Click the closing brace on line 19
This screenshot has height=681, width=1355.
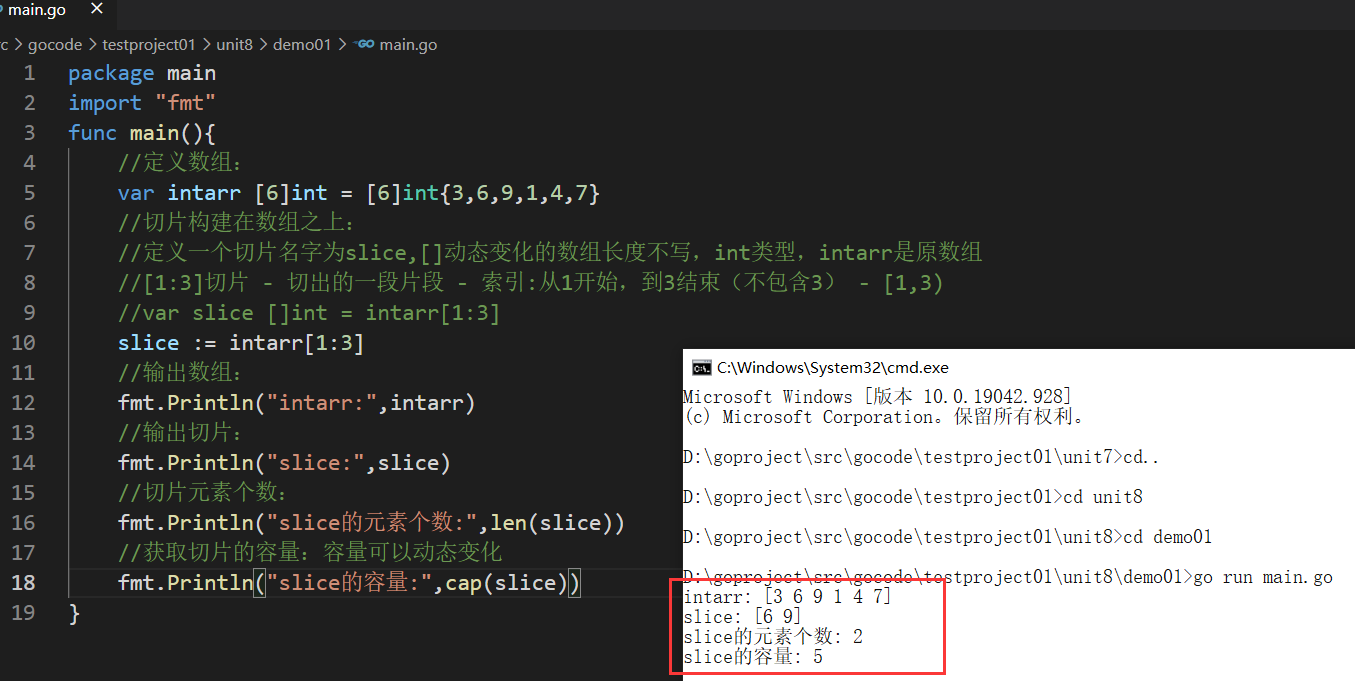pyautogui.click(x=74, y=613)
